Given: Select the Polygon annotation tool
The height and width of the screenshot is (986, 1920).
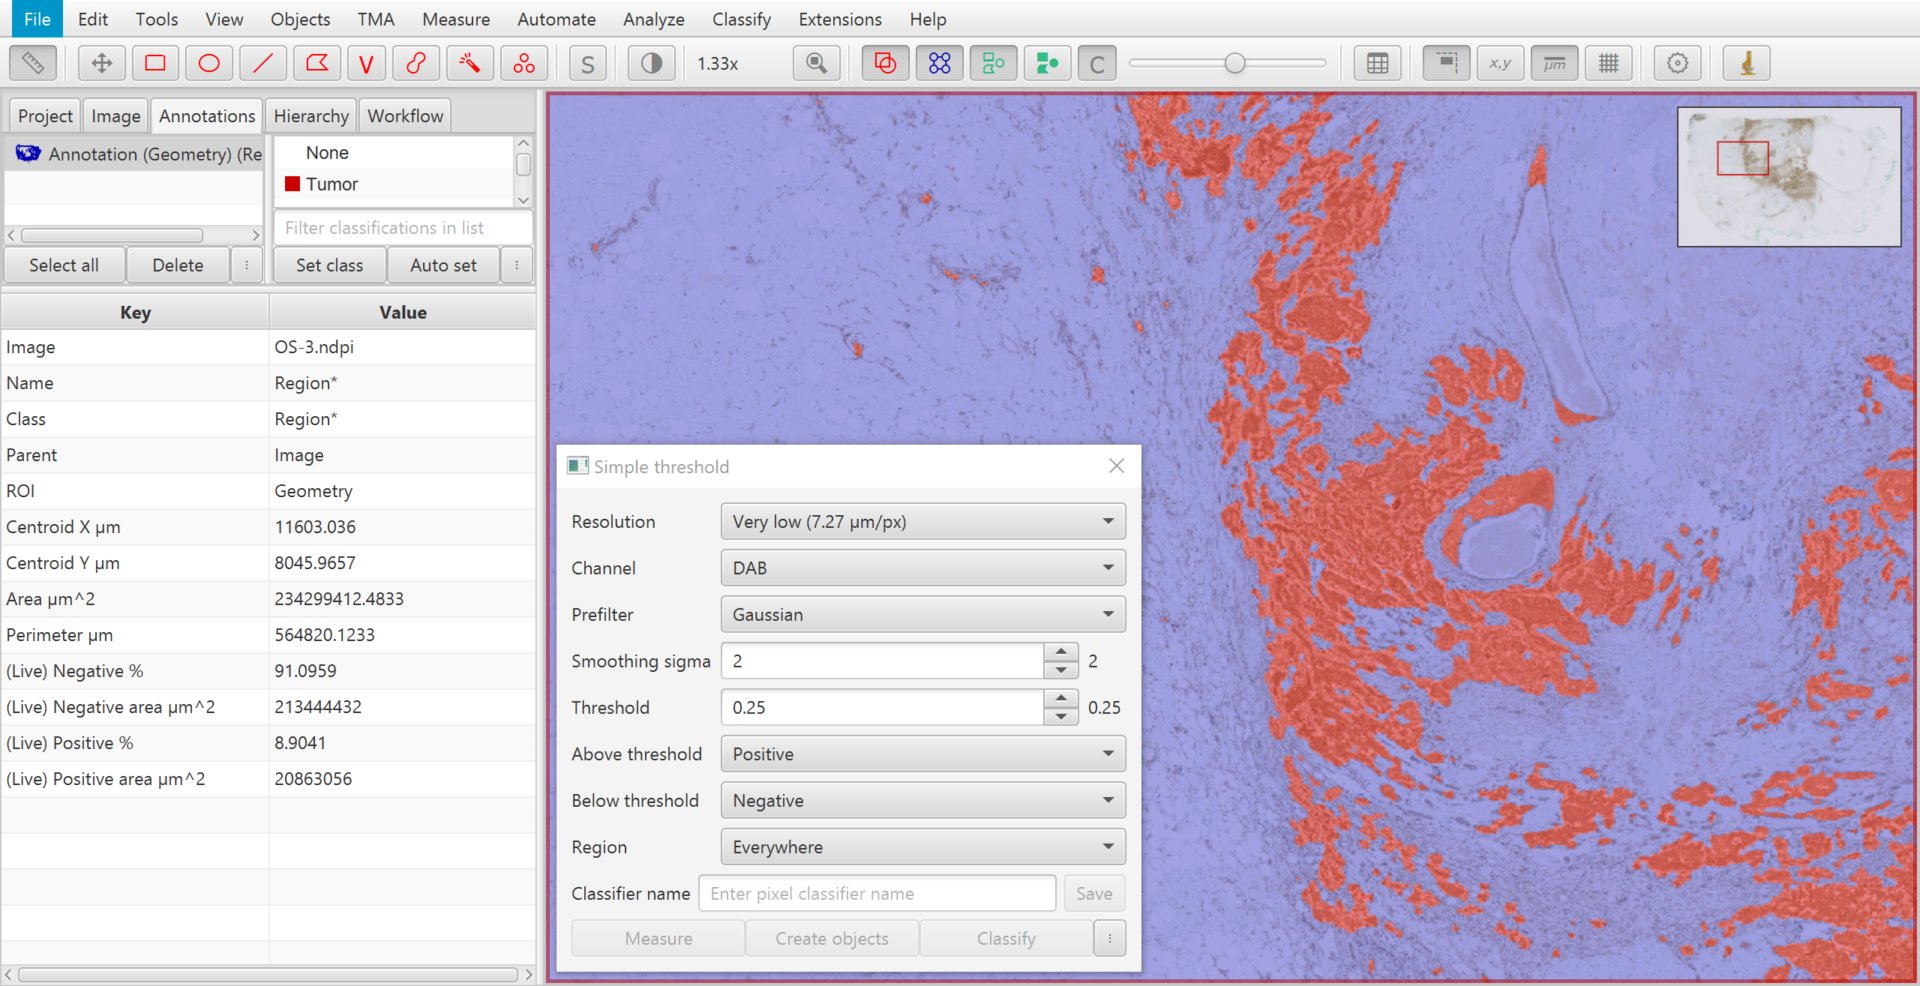Looking at the screenshot, I should pos(317,63).
